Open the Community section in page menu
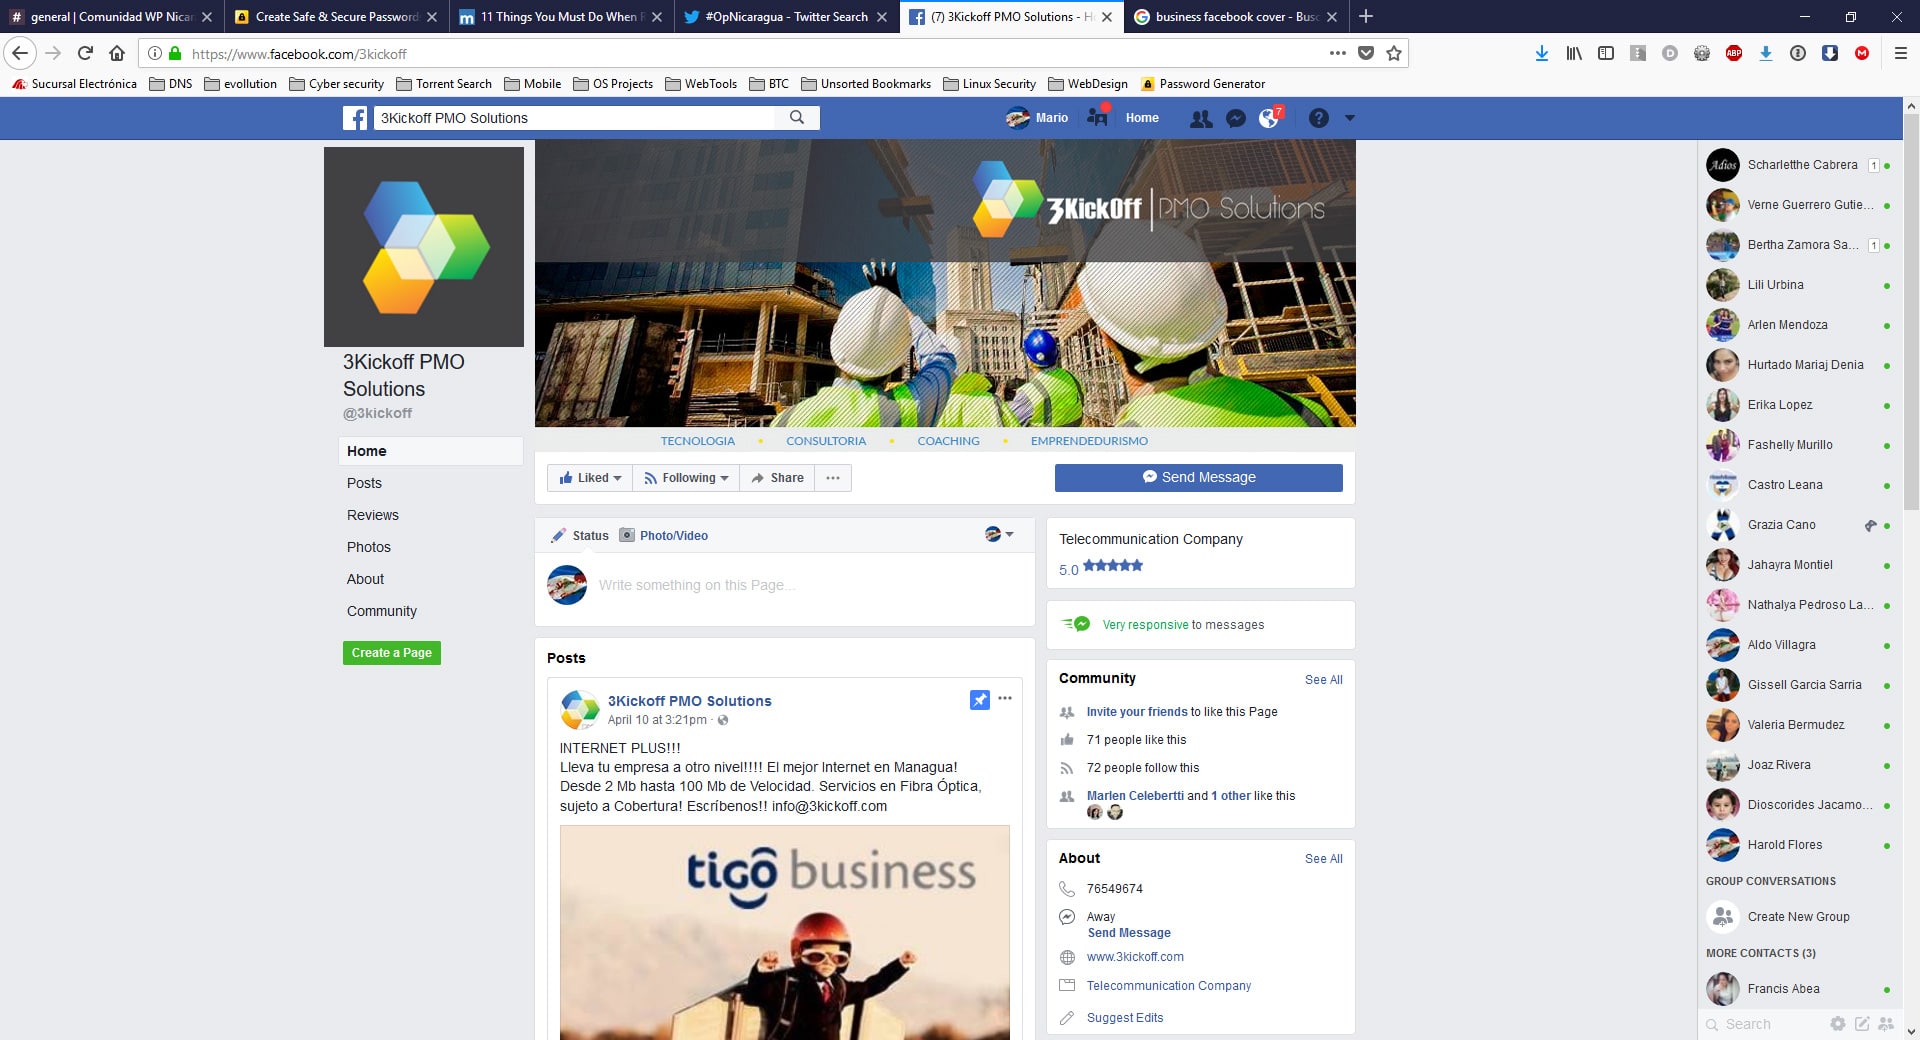 pyautogui.click(x=382, y=611)
